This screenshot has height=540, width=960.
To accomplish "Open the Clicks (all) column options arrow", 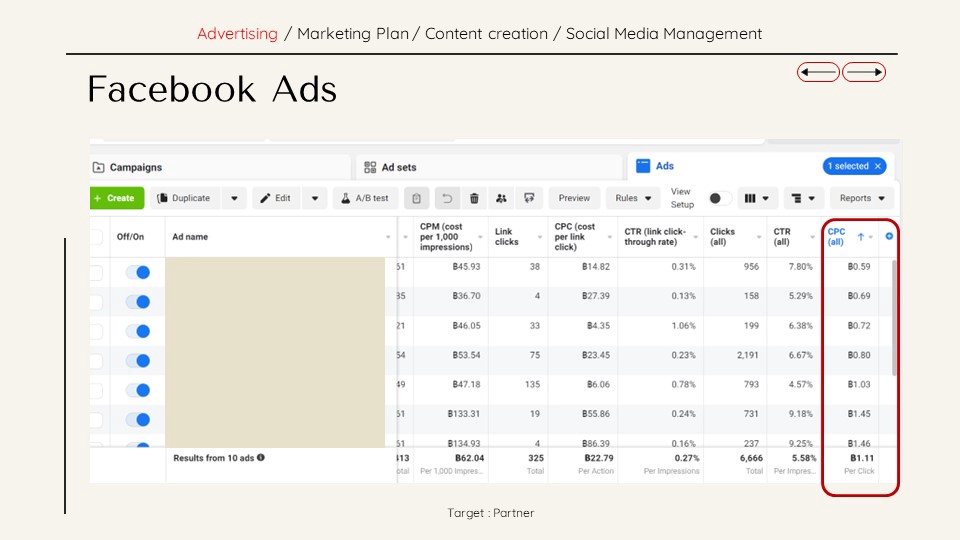I will (x=759, y=237).
